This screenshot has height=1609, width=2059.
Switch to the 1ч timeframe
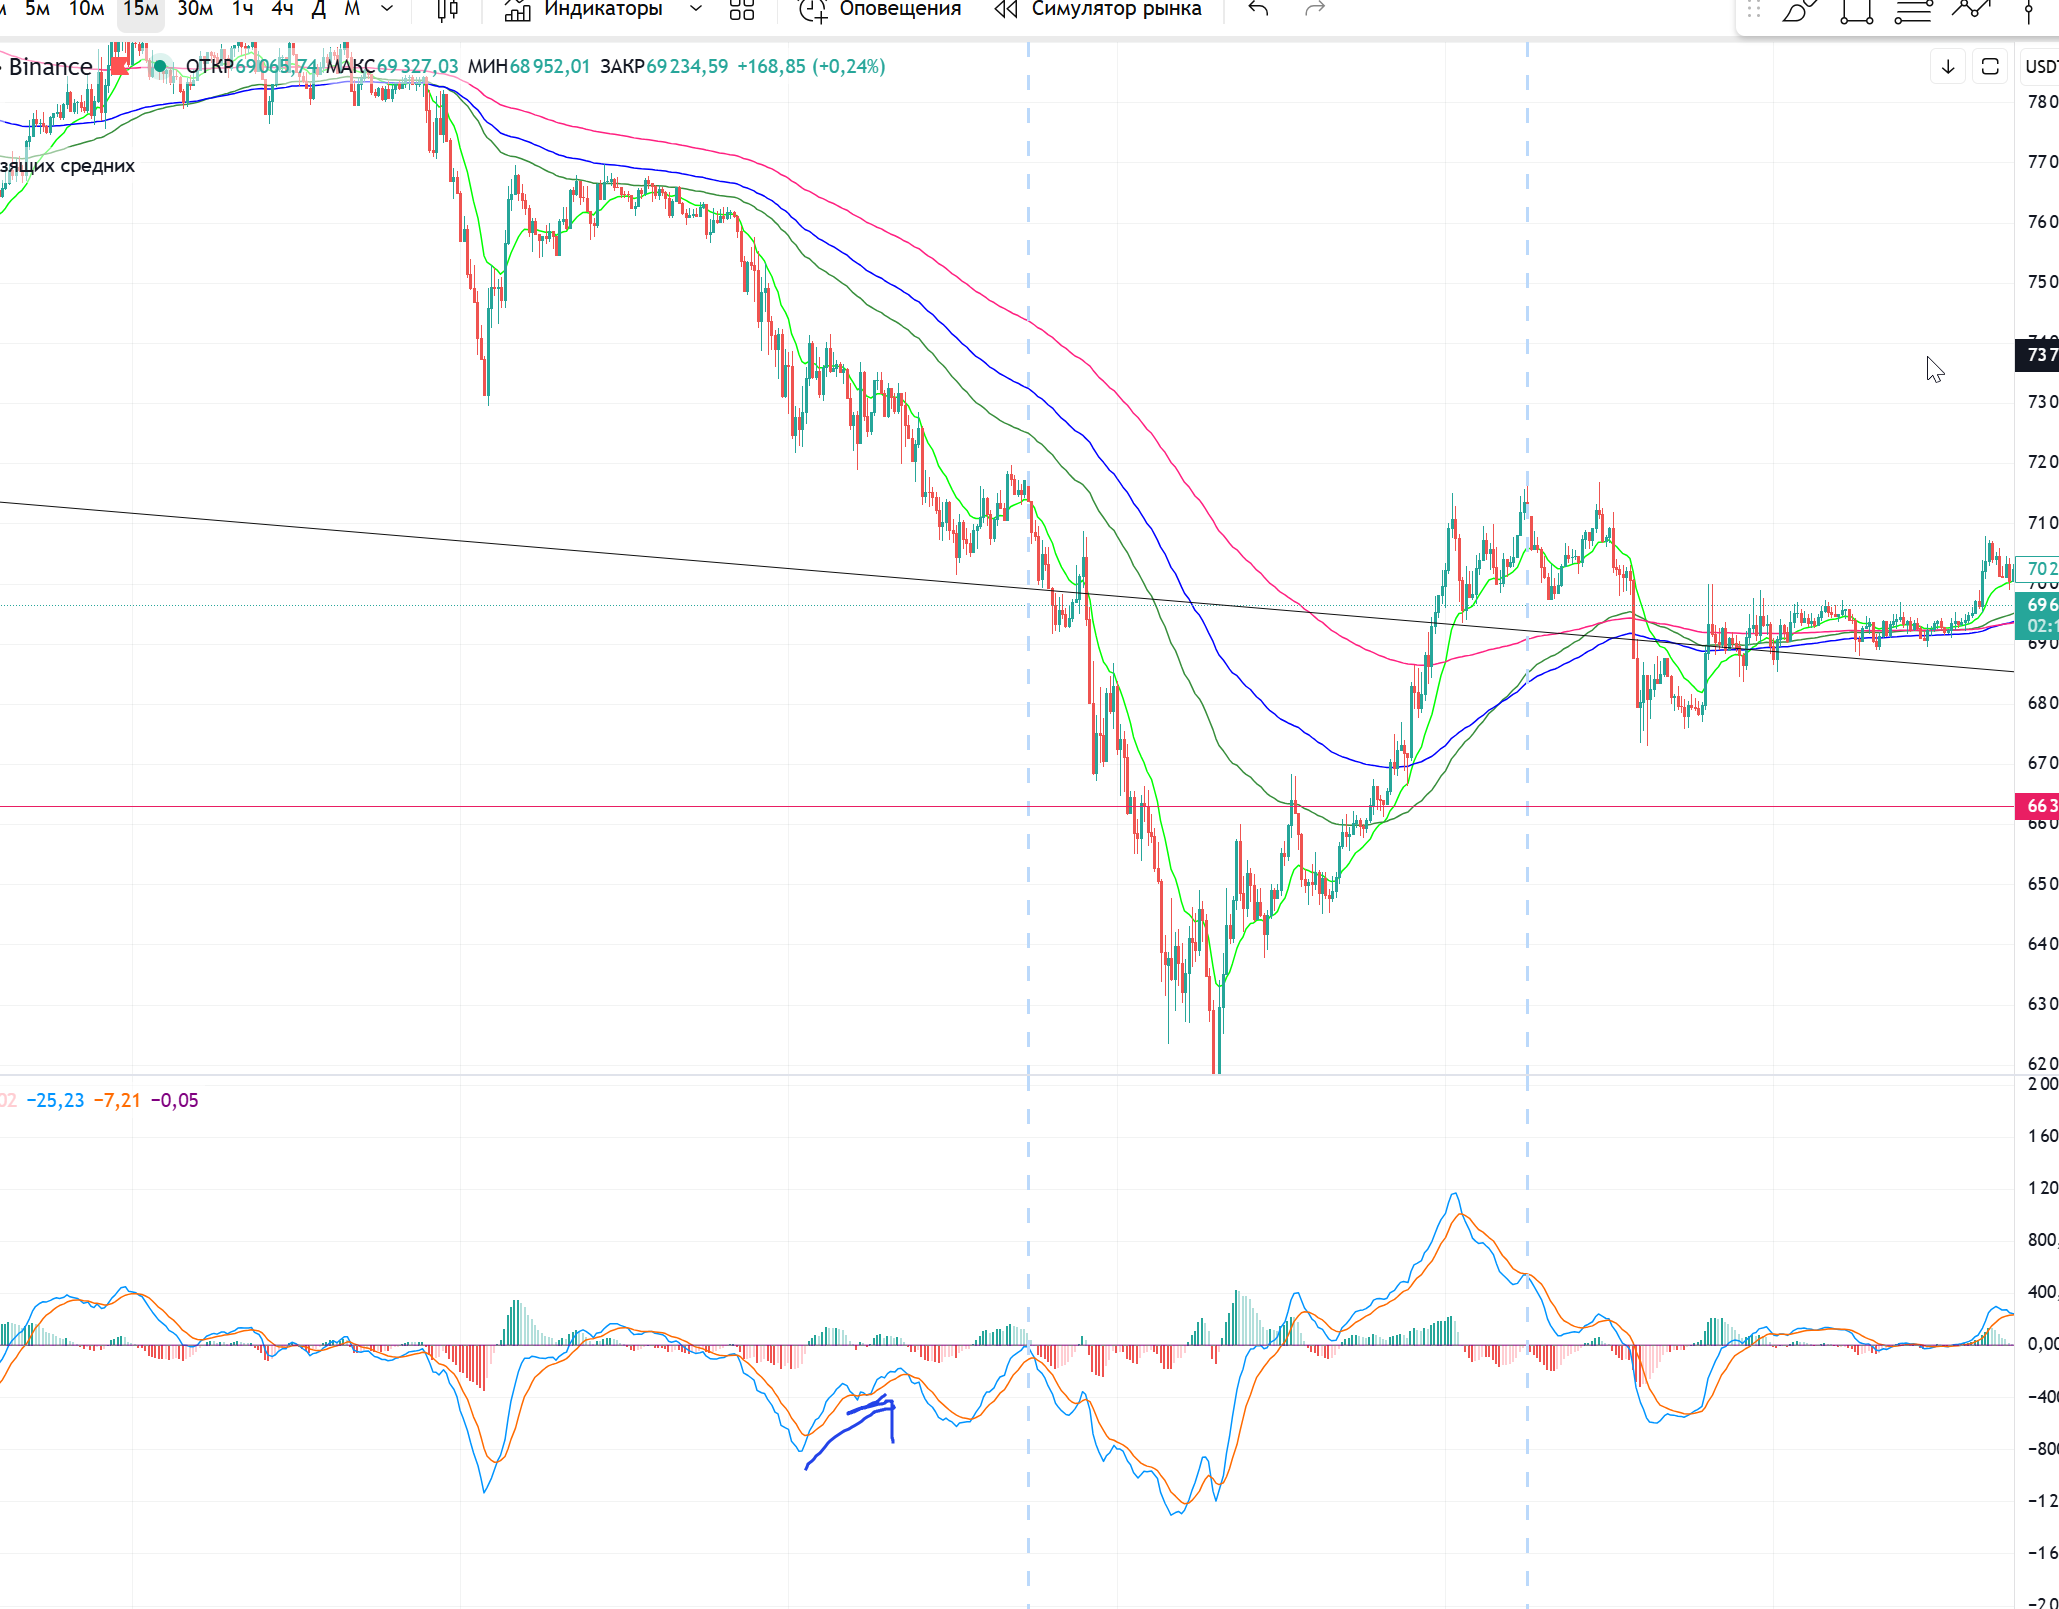point(242,10)
